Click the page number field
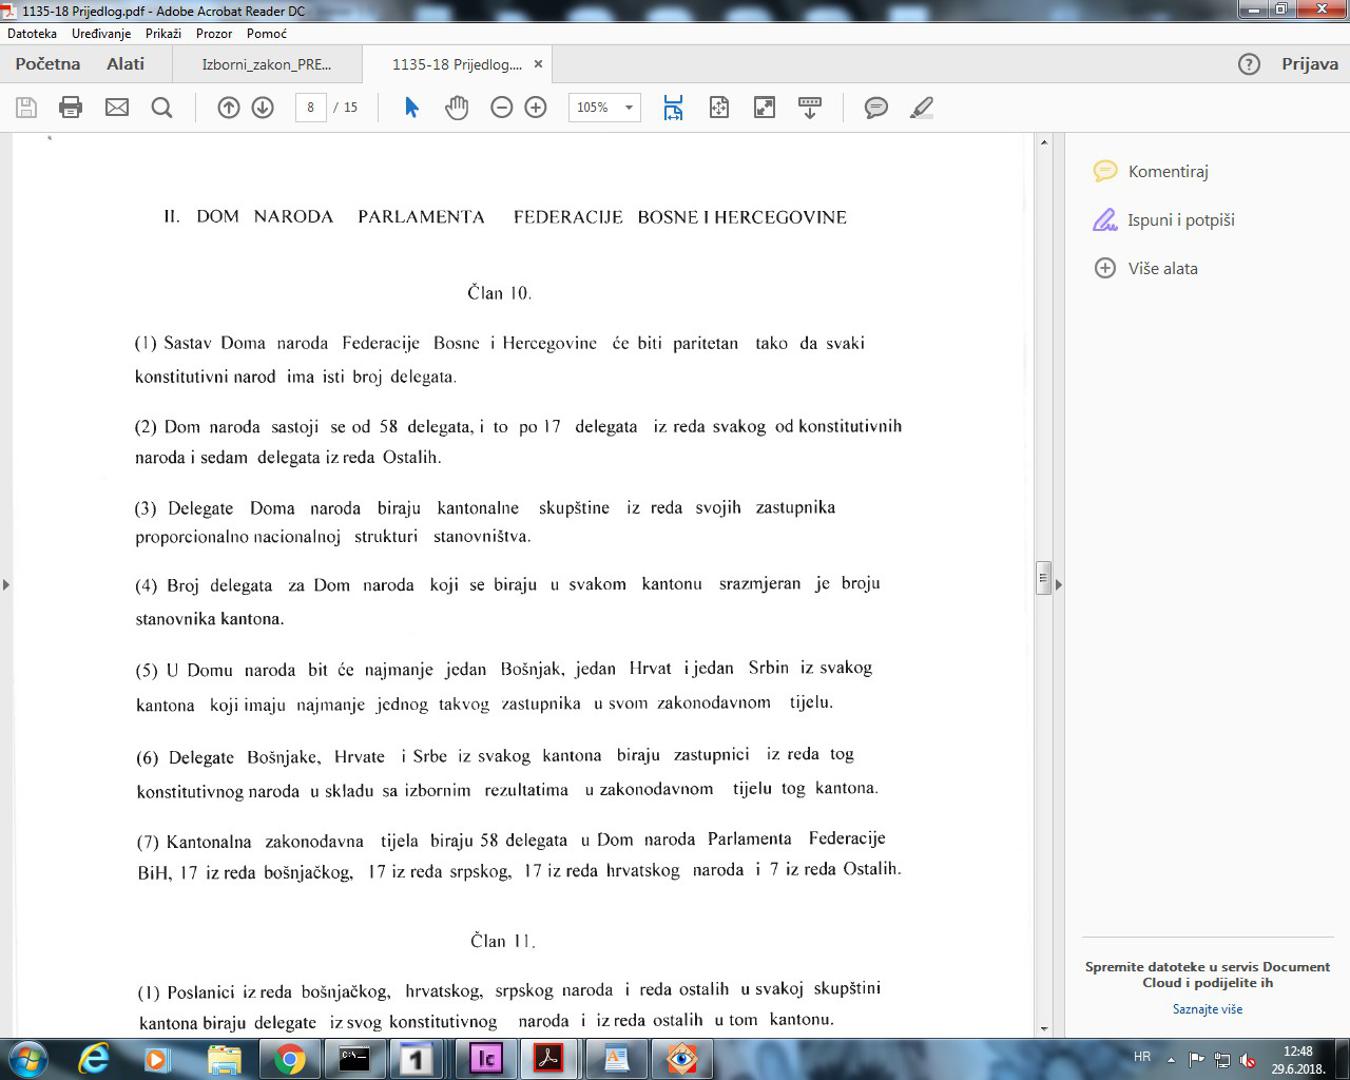The image size is (1350, 1080). coord(310,107)
